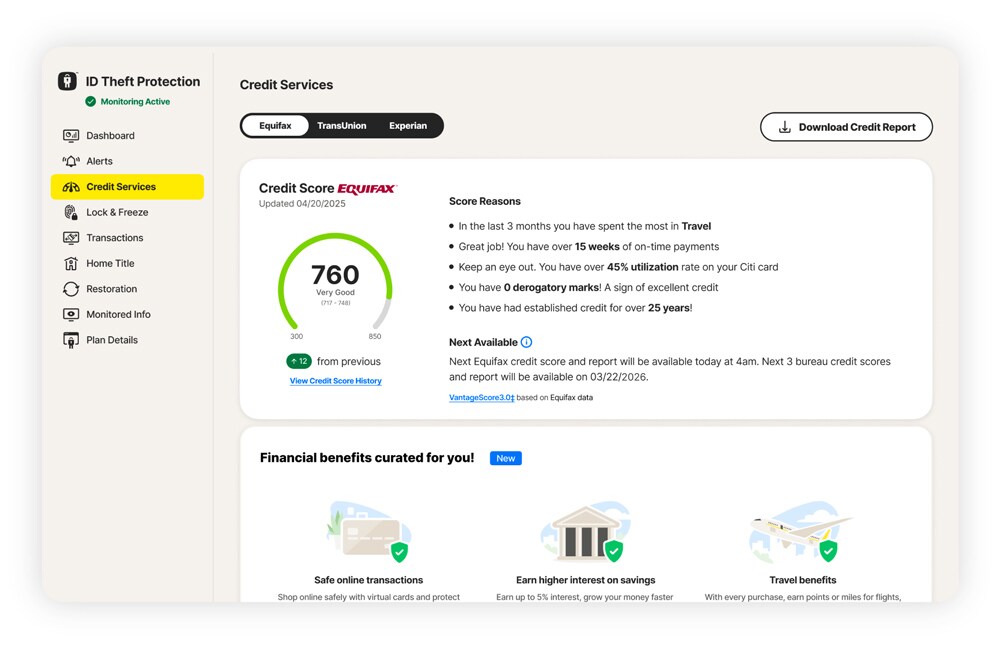
Task: Click the Download Credit Report button
Action: pos(846,127)
